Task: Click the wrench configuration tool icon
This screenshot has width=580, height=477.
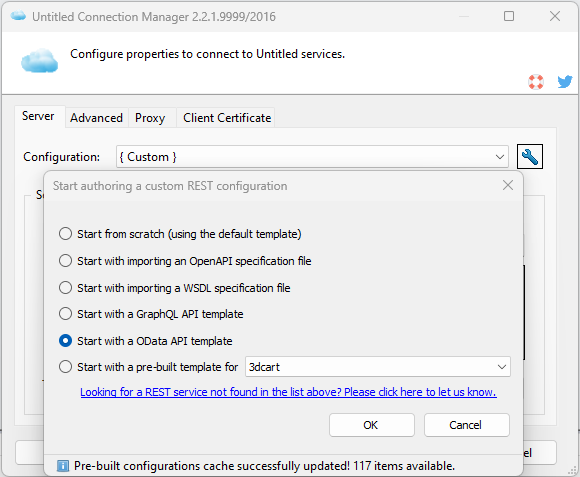Action: pos(530,156)
